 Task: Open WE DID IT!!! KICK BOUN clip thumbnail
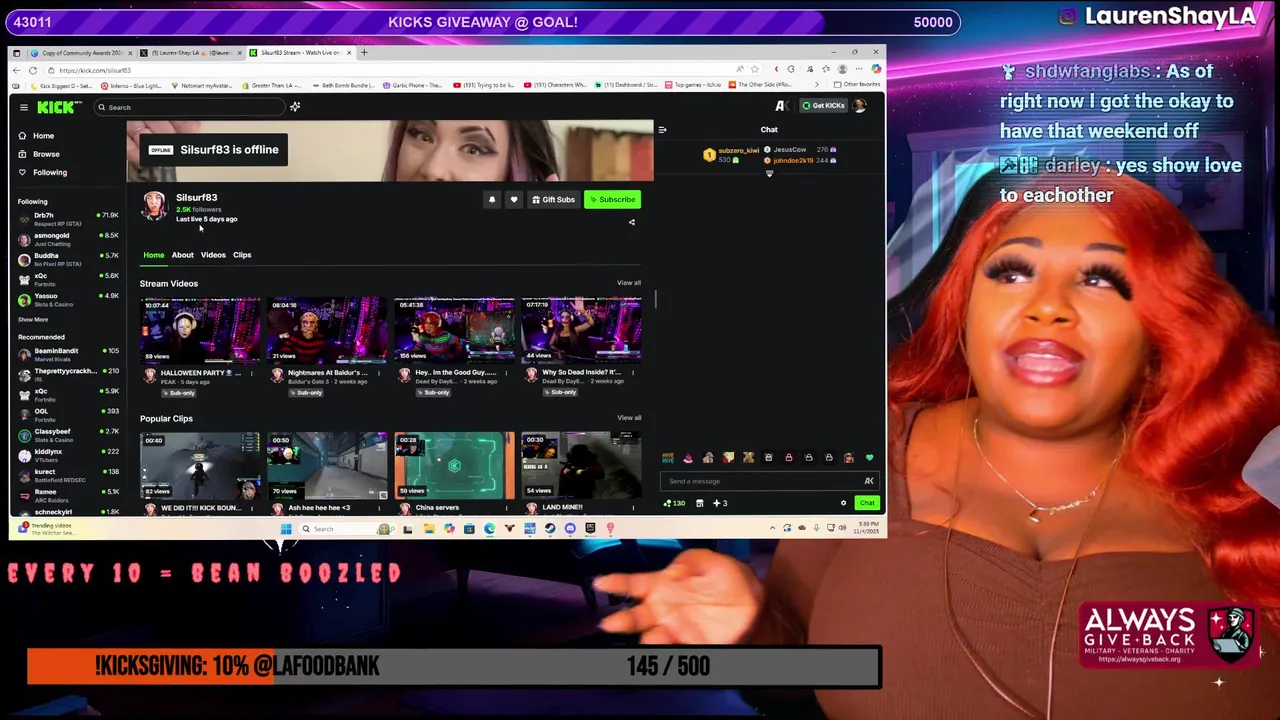pos(200,465)
